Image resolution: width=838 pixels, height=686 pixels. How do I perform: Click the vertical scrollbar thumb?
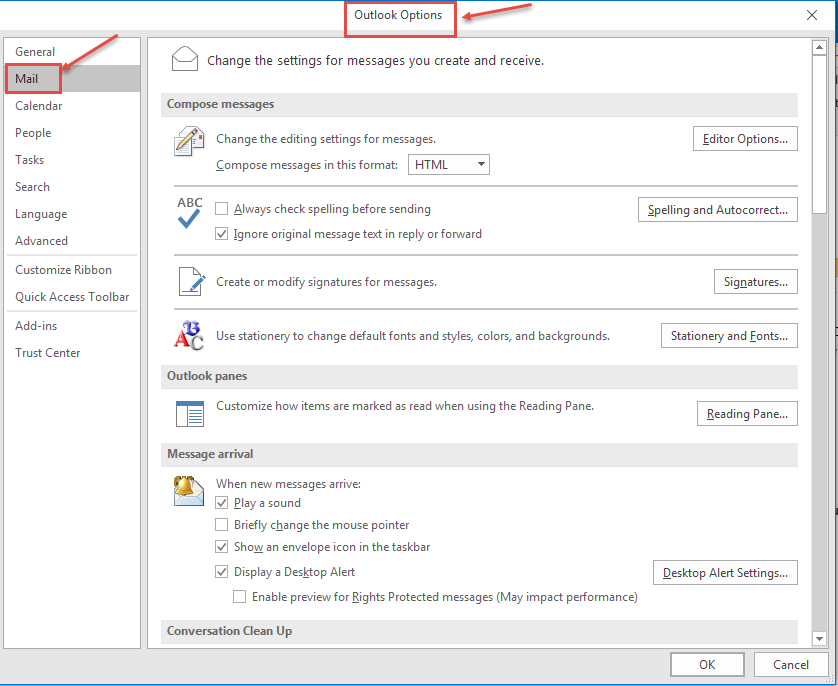point(819,134)
